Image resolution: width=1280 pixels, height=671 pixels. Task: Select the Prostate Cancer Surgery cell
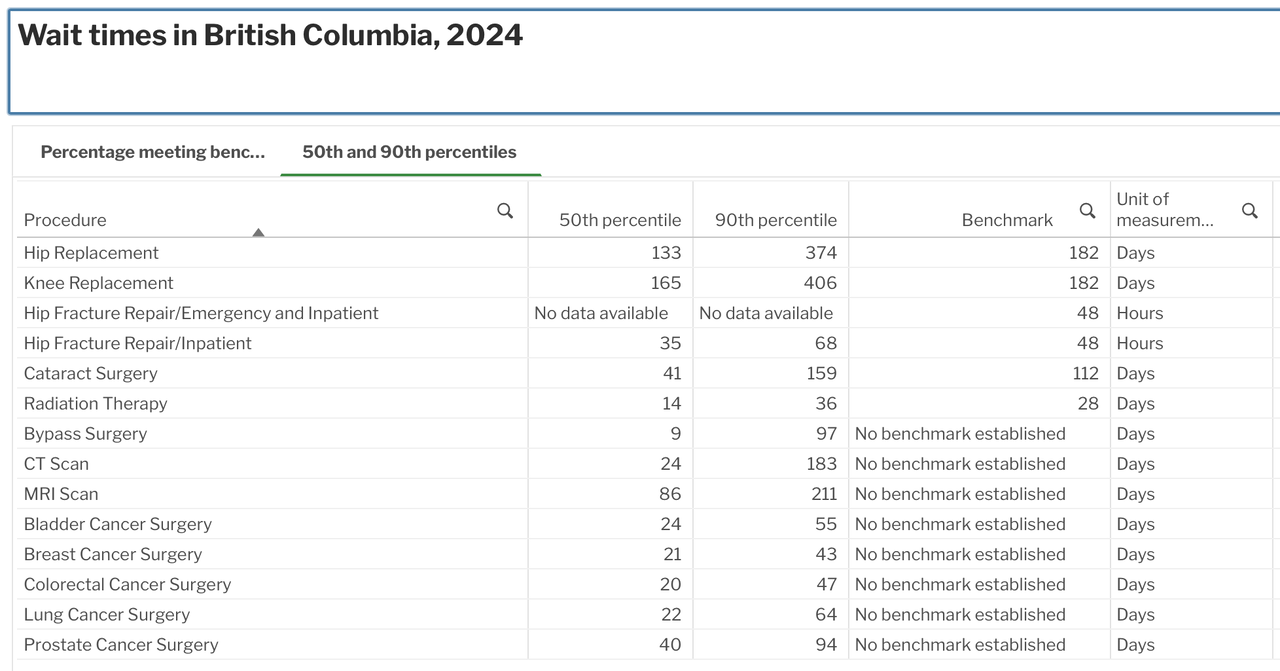[121, 645]
